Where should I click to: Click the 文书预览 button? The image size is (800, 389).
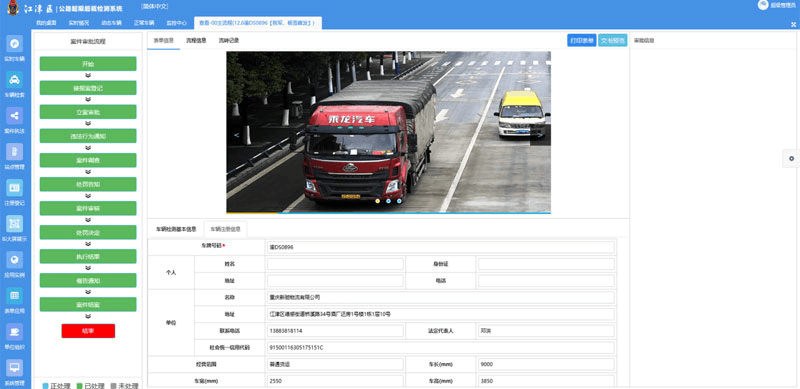pyautogui.click(x=612, y=40)
